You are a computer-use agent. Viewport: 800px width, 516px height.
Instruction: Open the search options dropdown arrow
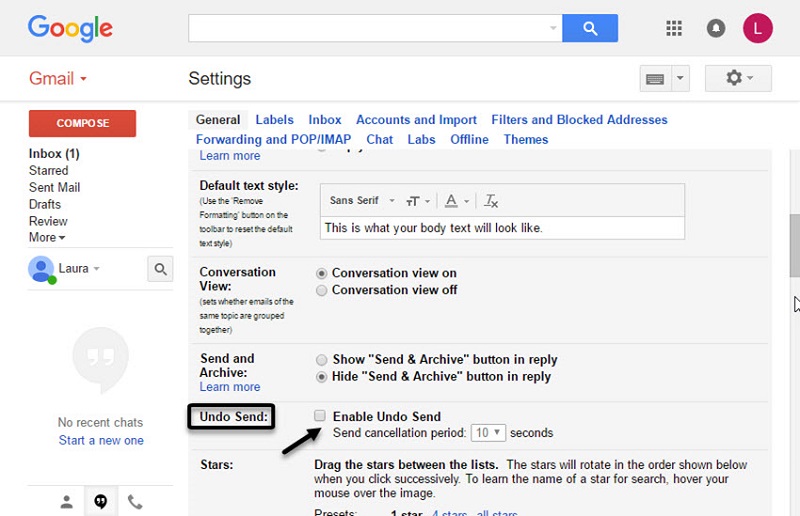click(x=553, y=28)
